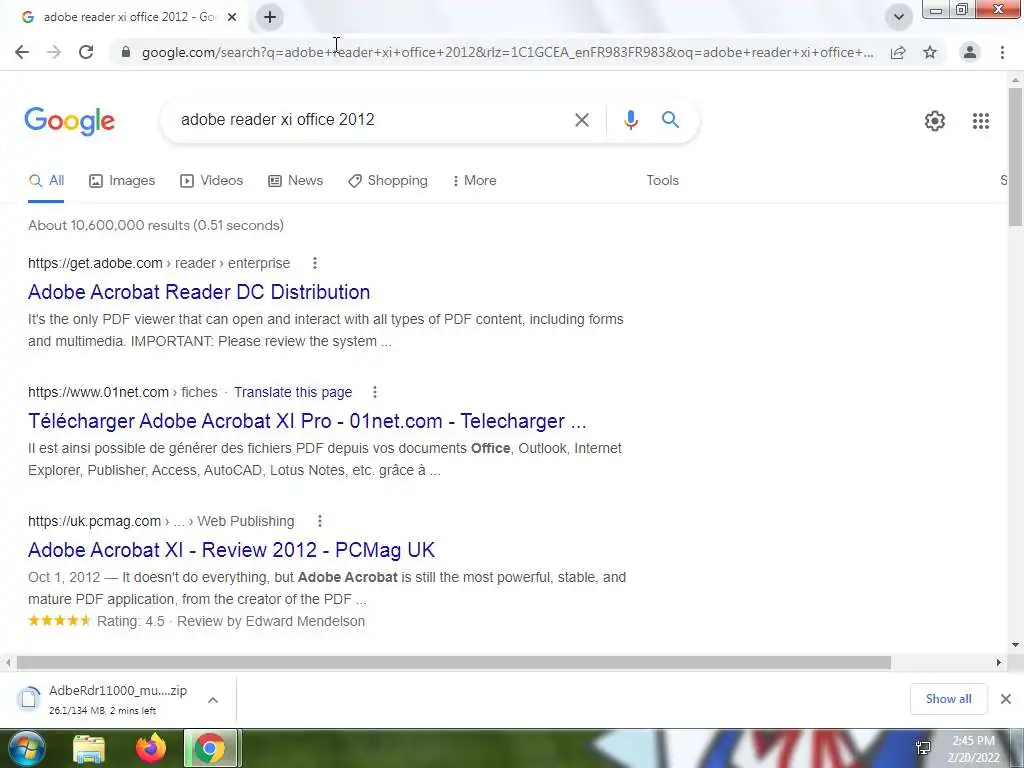Click the horizontal scrollbar thumb

click(x=453, y=663)
